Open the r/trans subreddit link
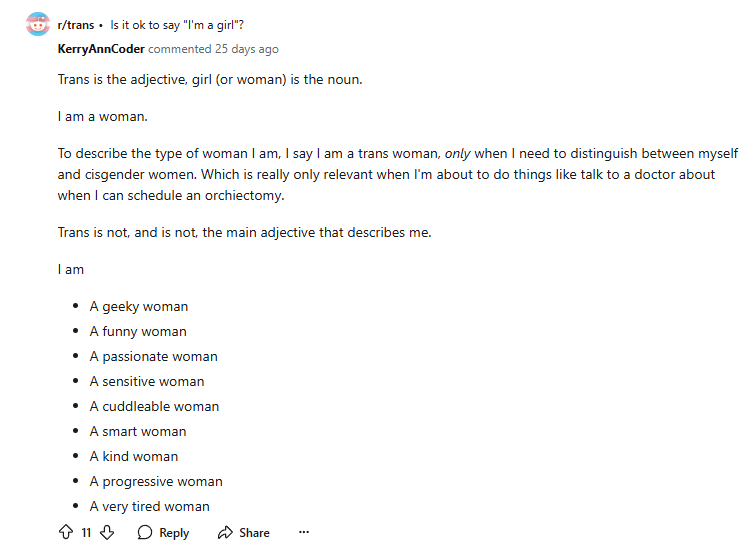Image resolution: width=746 pixels, height=560 pixels. 76,24
